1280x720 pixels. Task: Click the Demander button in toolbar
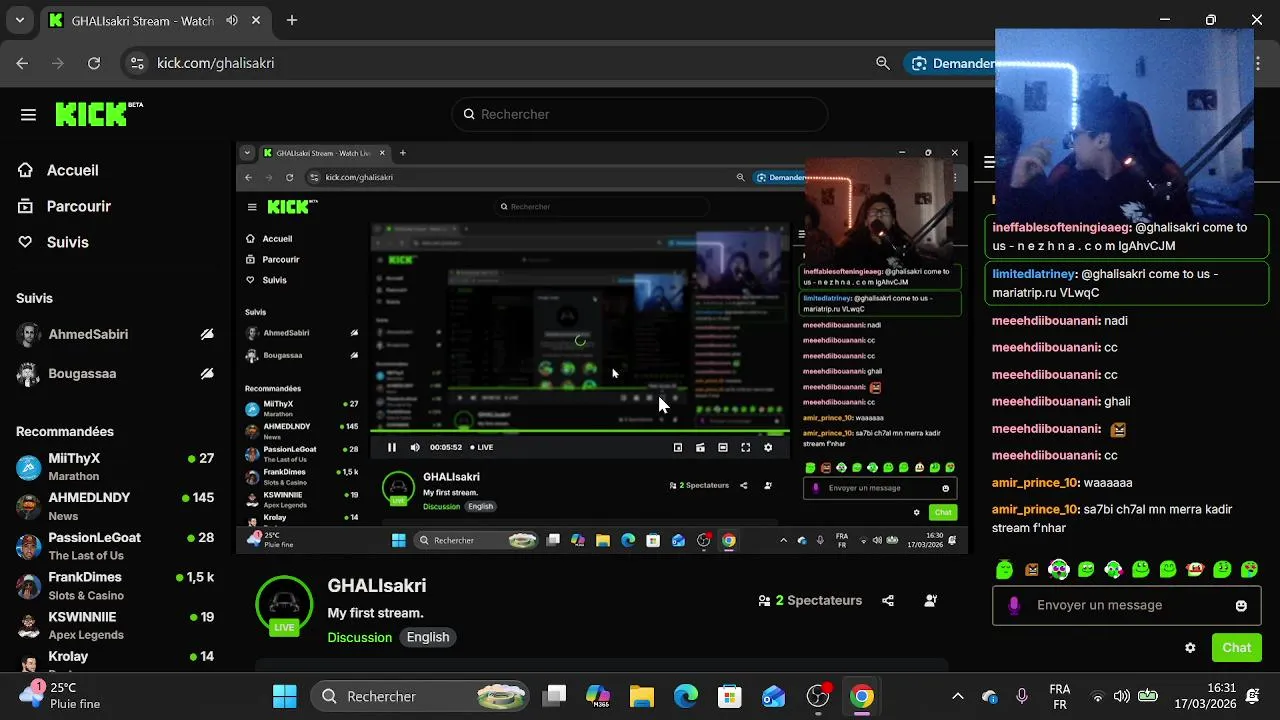point(952,63)
